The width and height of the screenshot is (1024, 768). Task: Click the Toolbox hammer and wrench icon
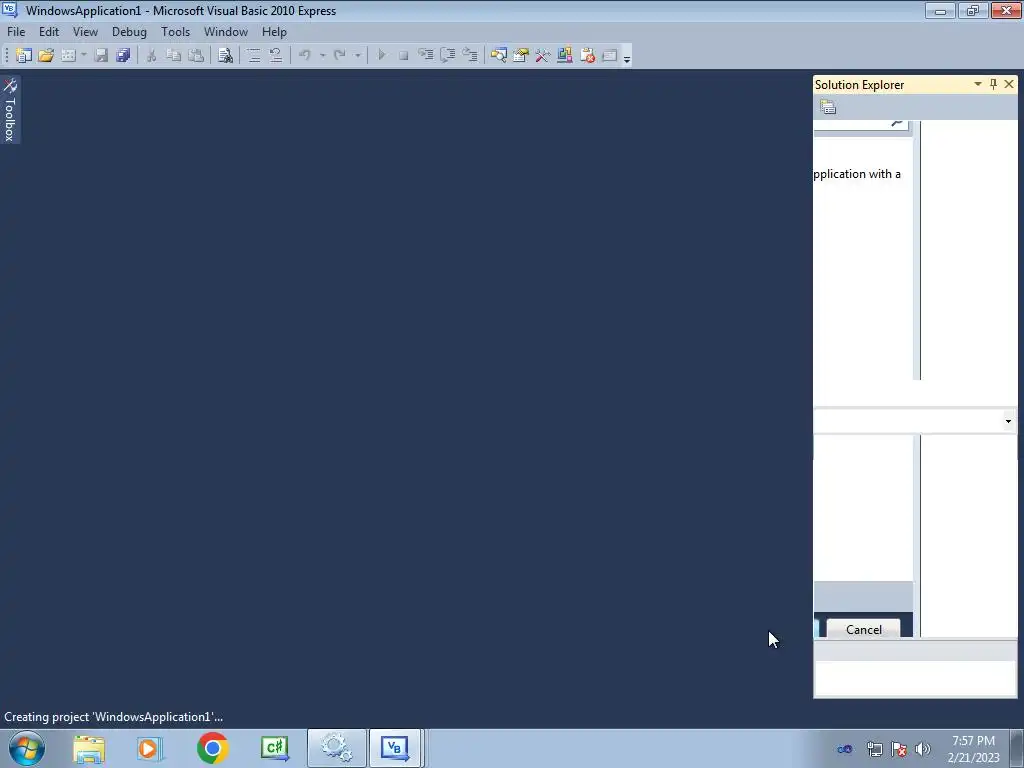[543, 56]
